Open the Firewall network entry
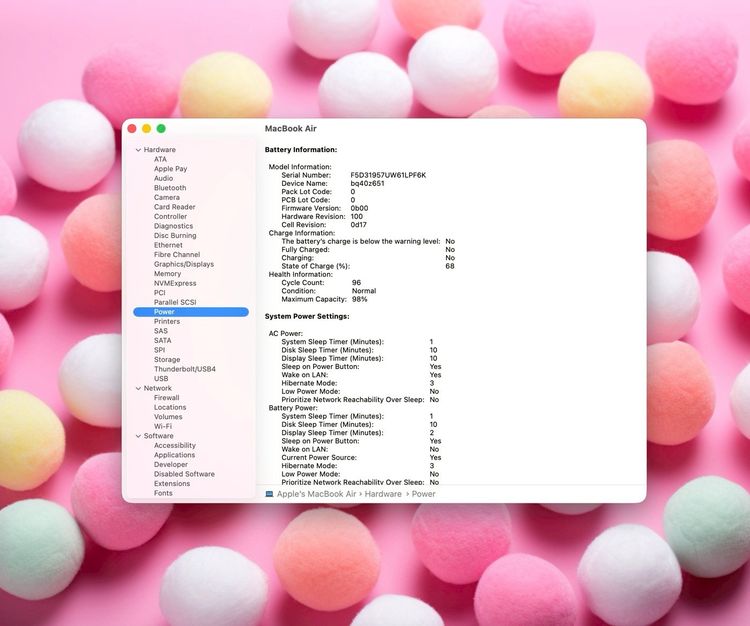Screen dimensions: 750x626 (x=166, y=398)
